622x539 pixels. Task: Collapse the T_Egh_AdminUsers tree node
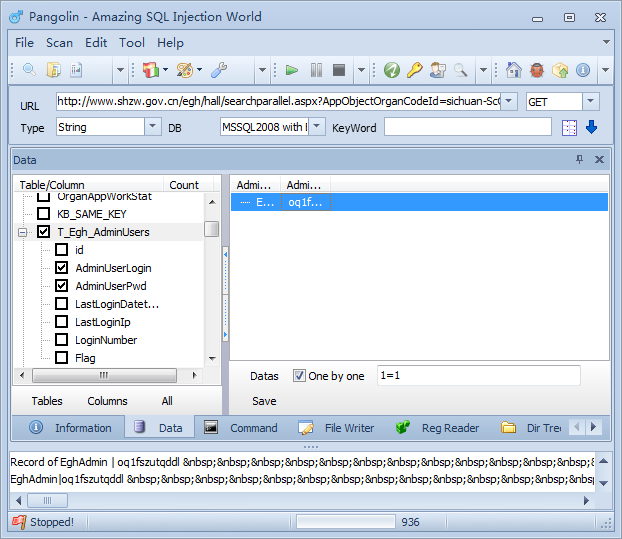22,232
